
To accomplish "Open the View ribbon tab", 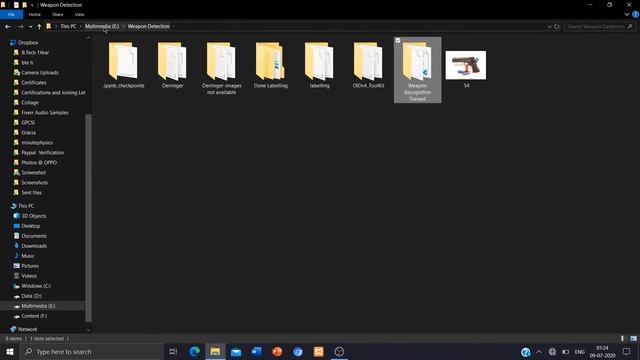I will pyautogui.click(x=79, y=14).
